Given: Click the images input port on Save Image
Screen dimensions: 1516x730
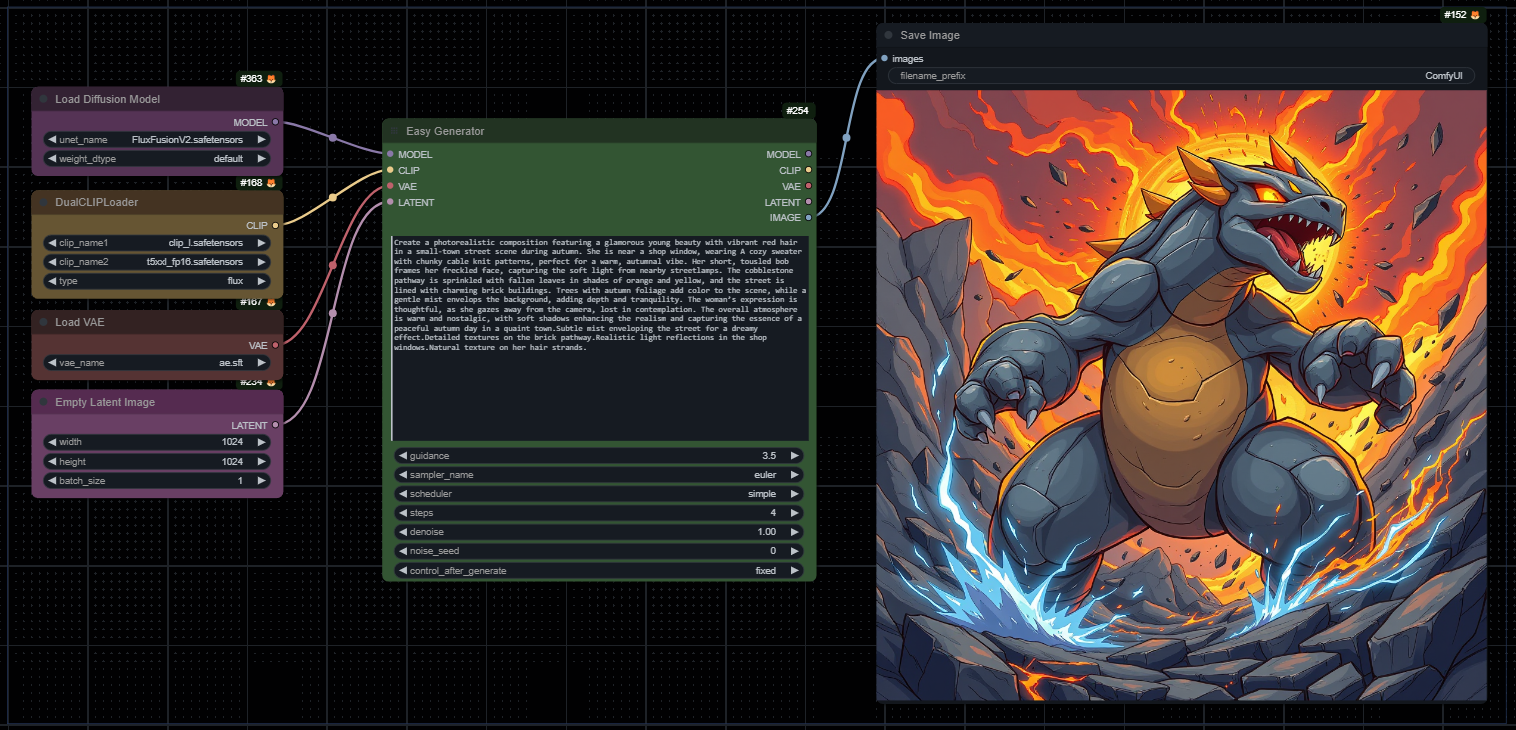Looking at the screenshot, I should 884,58.
